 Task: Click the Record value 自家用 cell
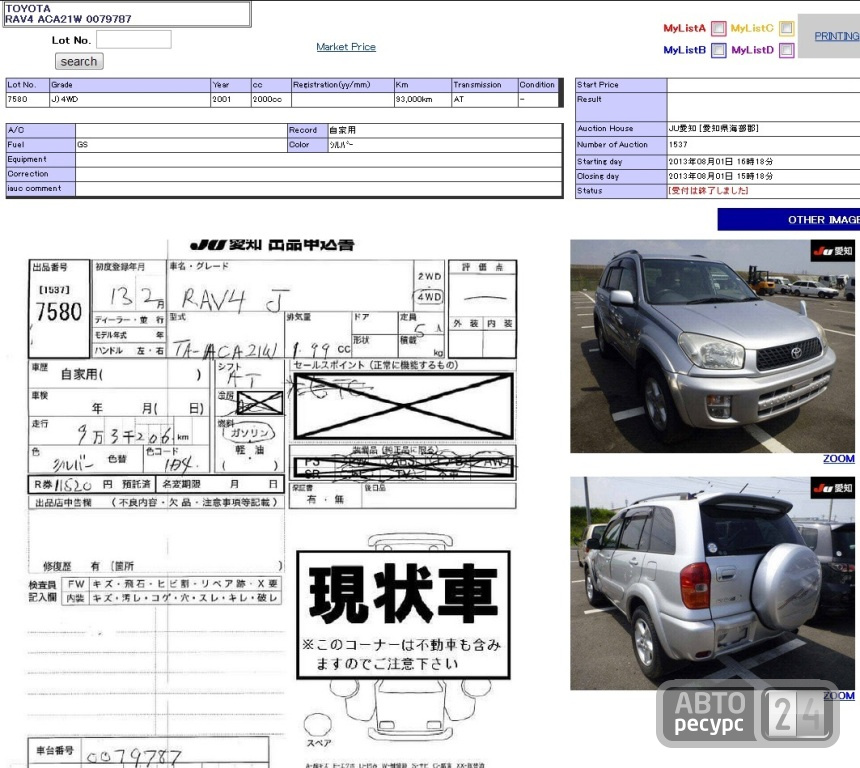[445, 130]
